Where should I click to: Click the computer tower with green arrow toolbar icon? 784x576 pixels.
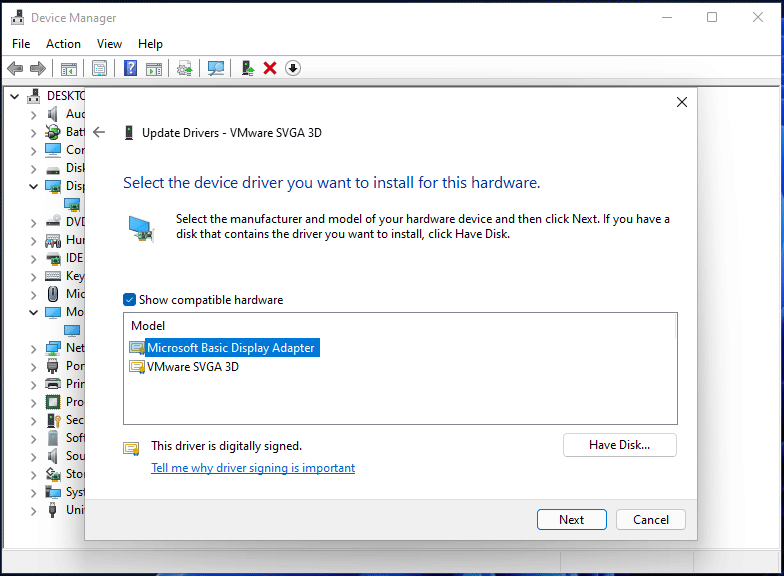click(248, 68)
